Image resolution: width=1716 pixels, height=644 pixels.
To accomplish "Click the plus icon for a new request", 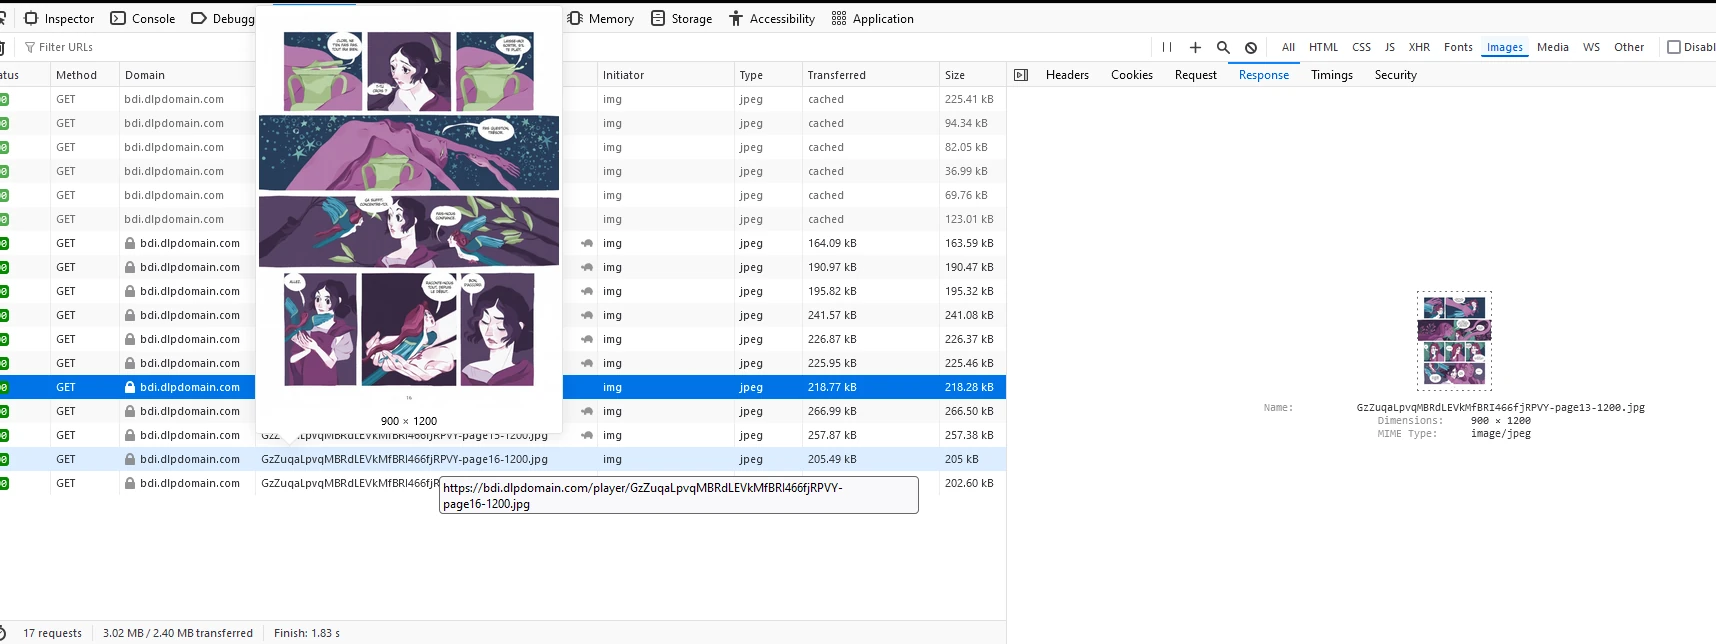I will coord(1195,47).
